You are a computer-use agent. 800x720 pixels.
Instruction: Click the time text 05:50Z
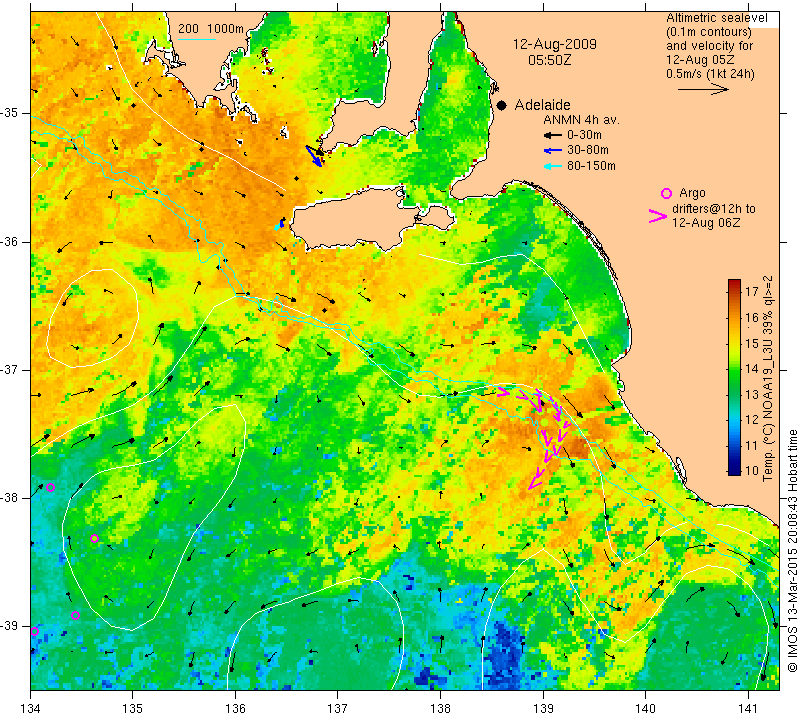point(549,60)
